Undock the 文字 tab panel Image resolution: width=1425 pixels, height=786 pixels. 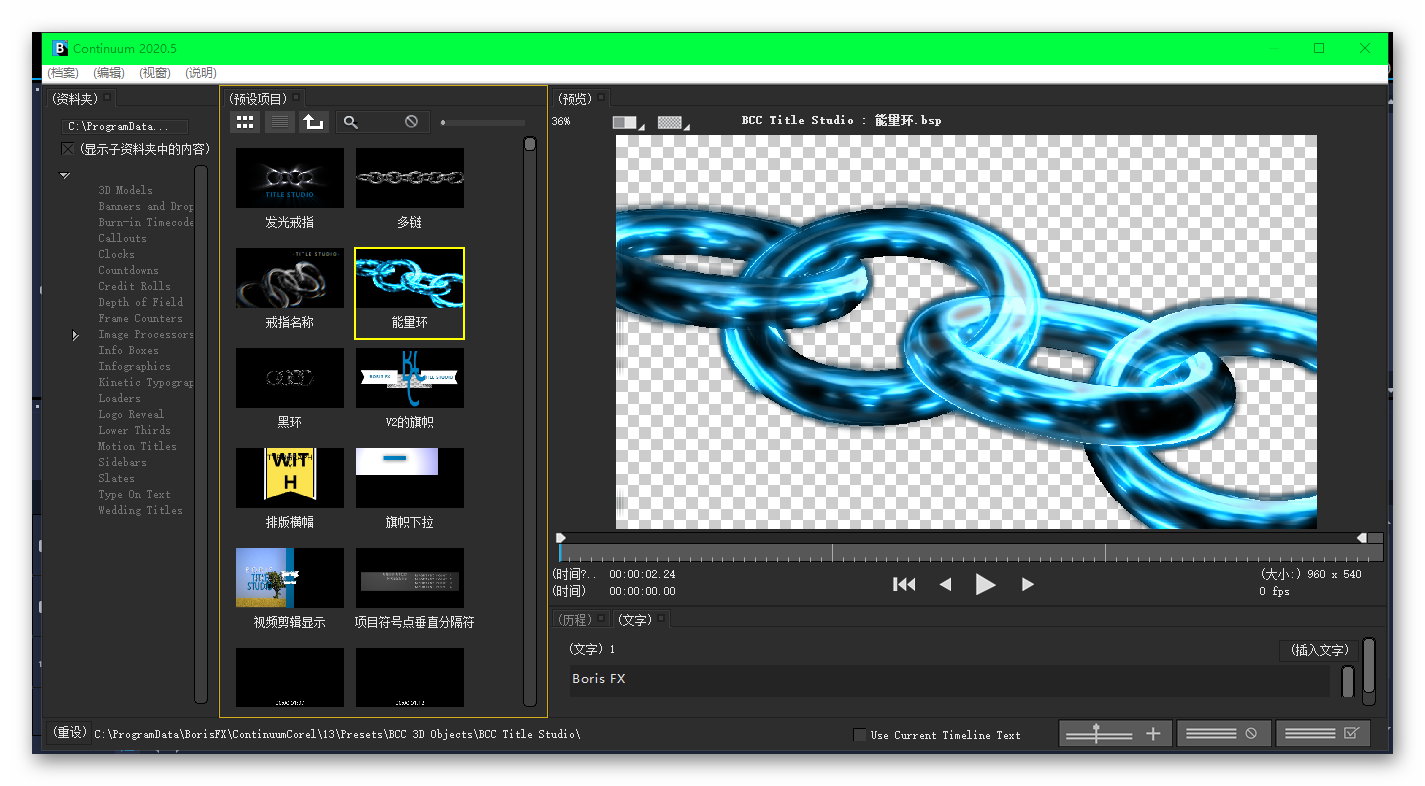[661, 619]
